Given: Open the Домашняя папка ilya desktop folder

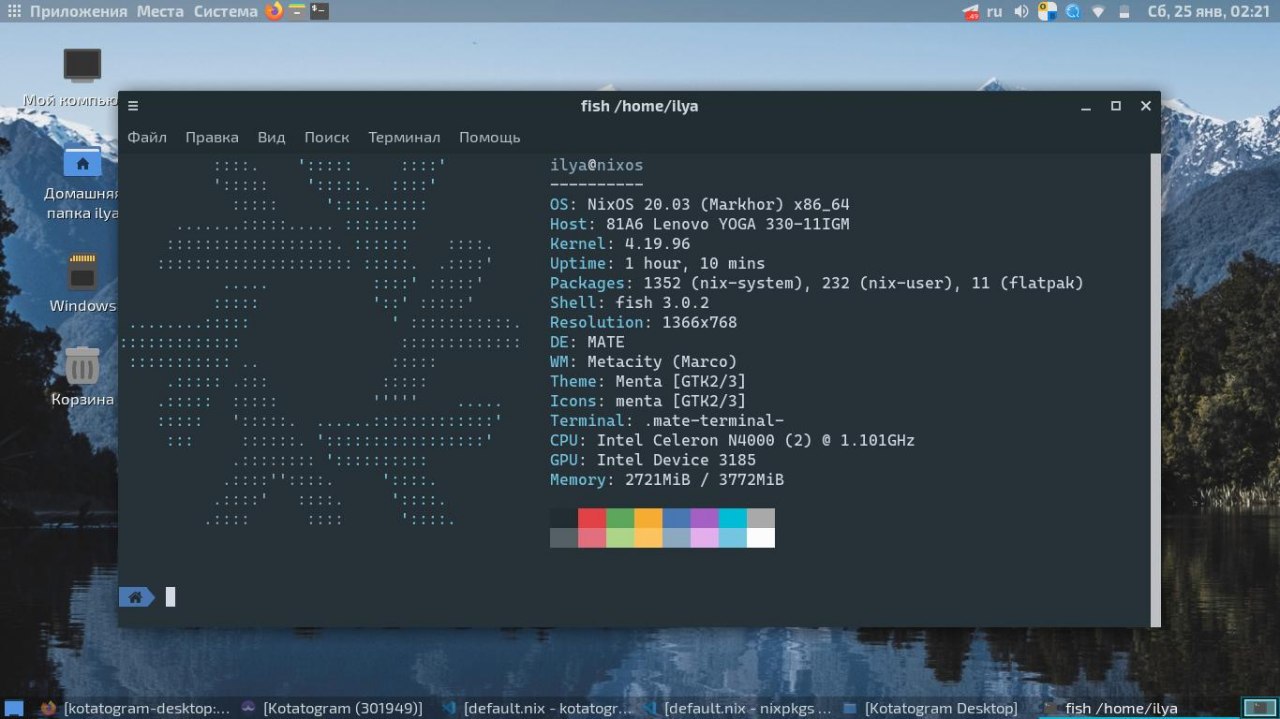Looking at the screenshot, I should click(81, 183).
